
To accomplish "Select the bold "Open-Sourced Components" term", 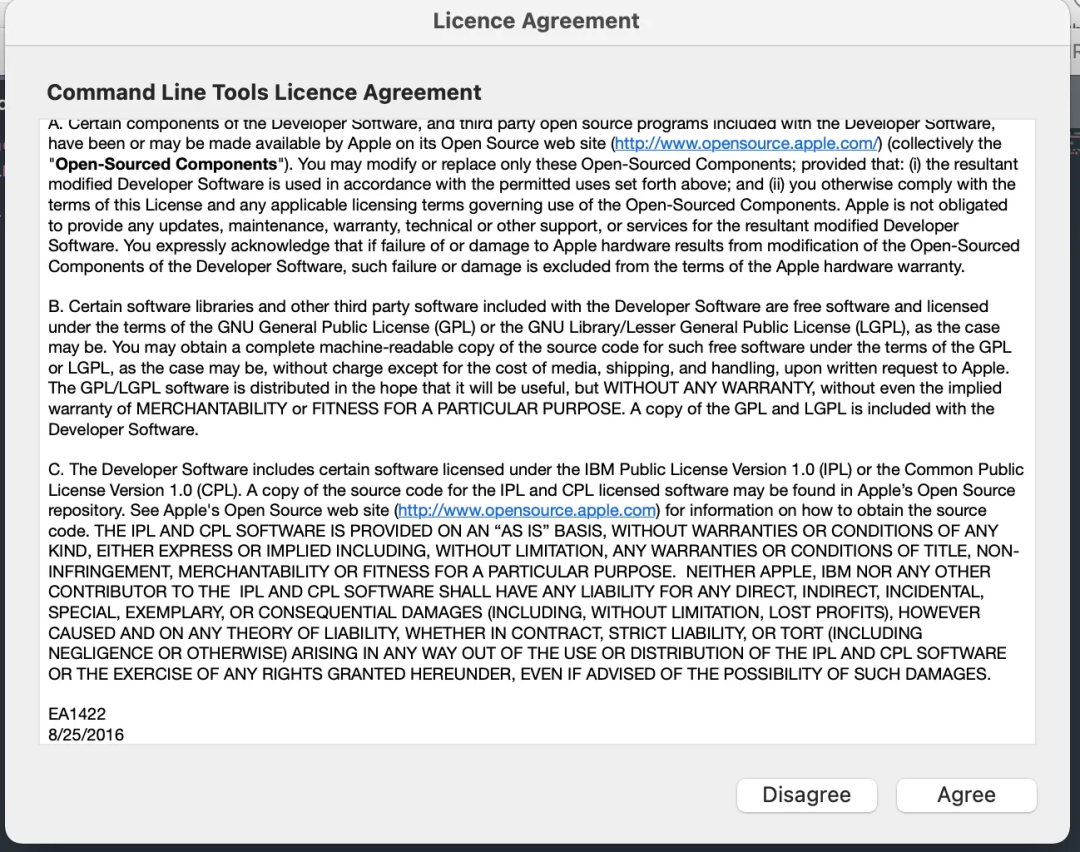I will click(166, 165).
